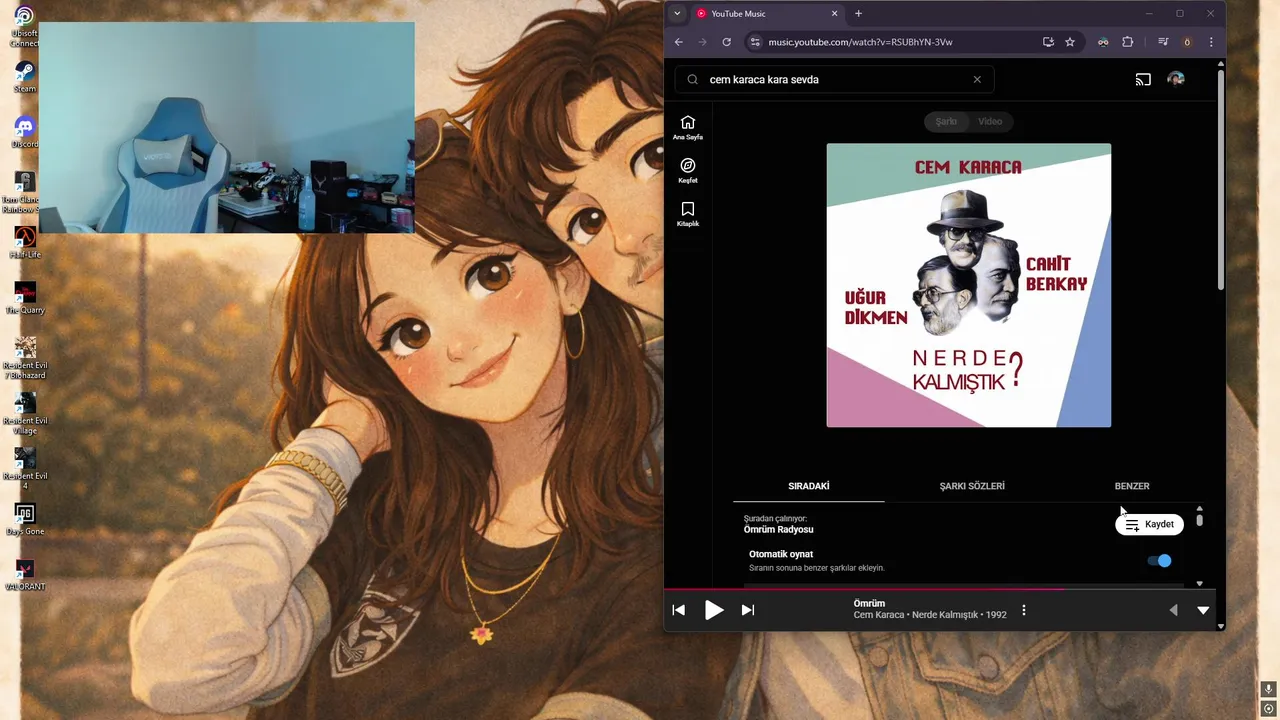Screen dimensions: 1280x720
Task: Click the microphone overlay icon at the bottom right
Action: coord(1268,689)
